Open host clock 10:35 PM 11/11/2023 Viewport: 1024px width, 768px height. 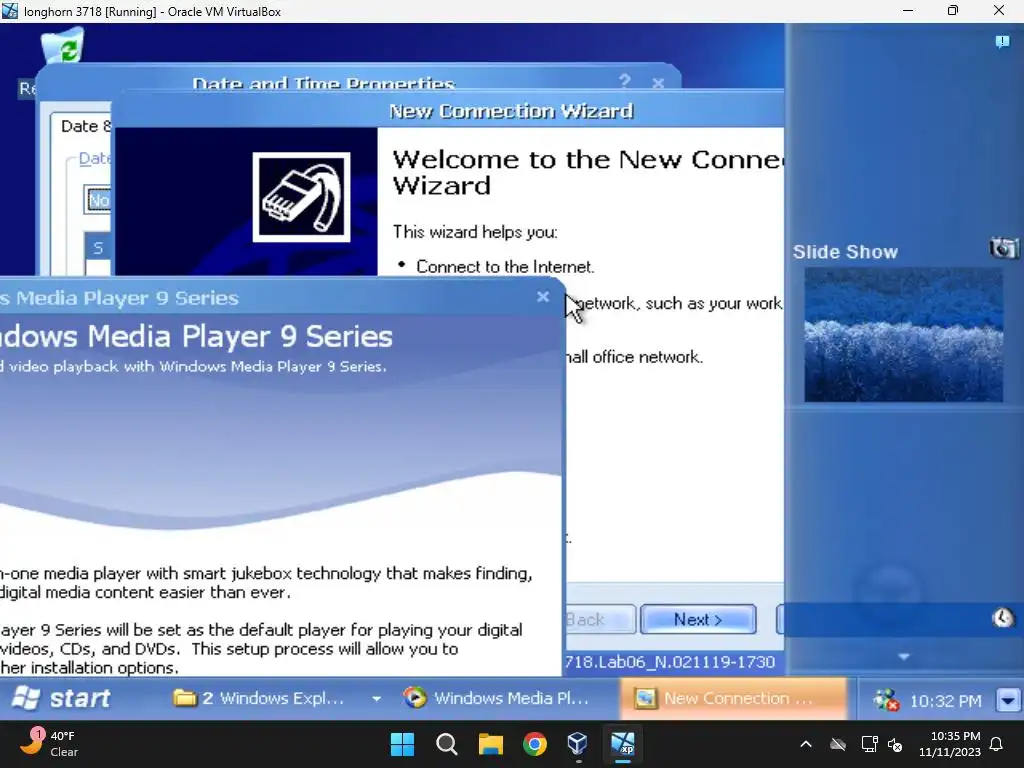950,744
